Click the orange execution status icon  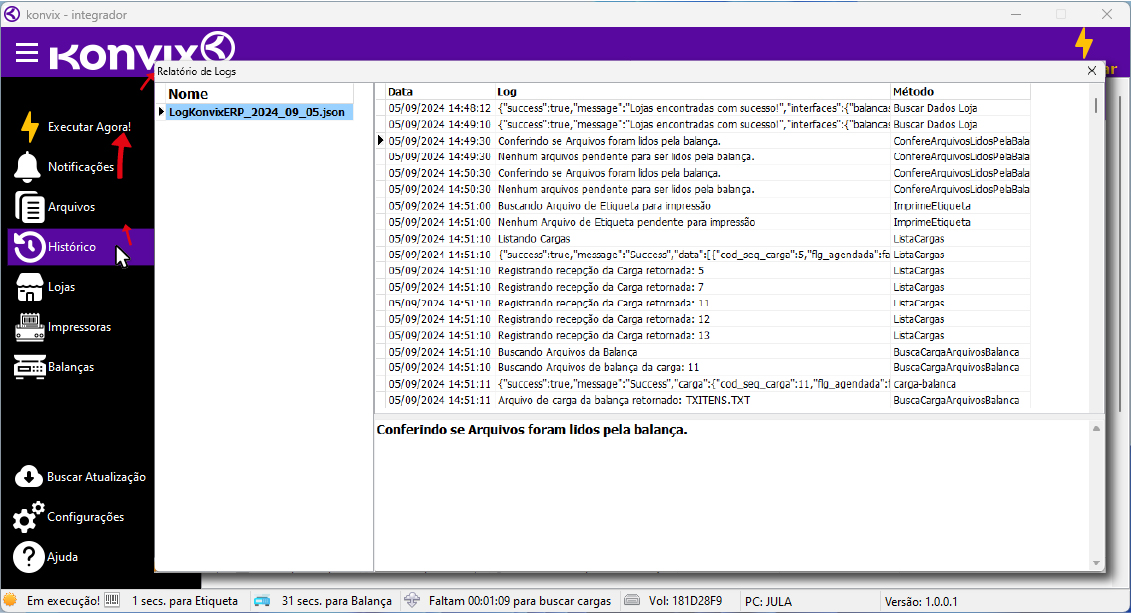point(10,600)
